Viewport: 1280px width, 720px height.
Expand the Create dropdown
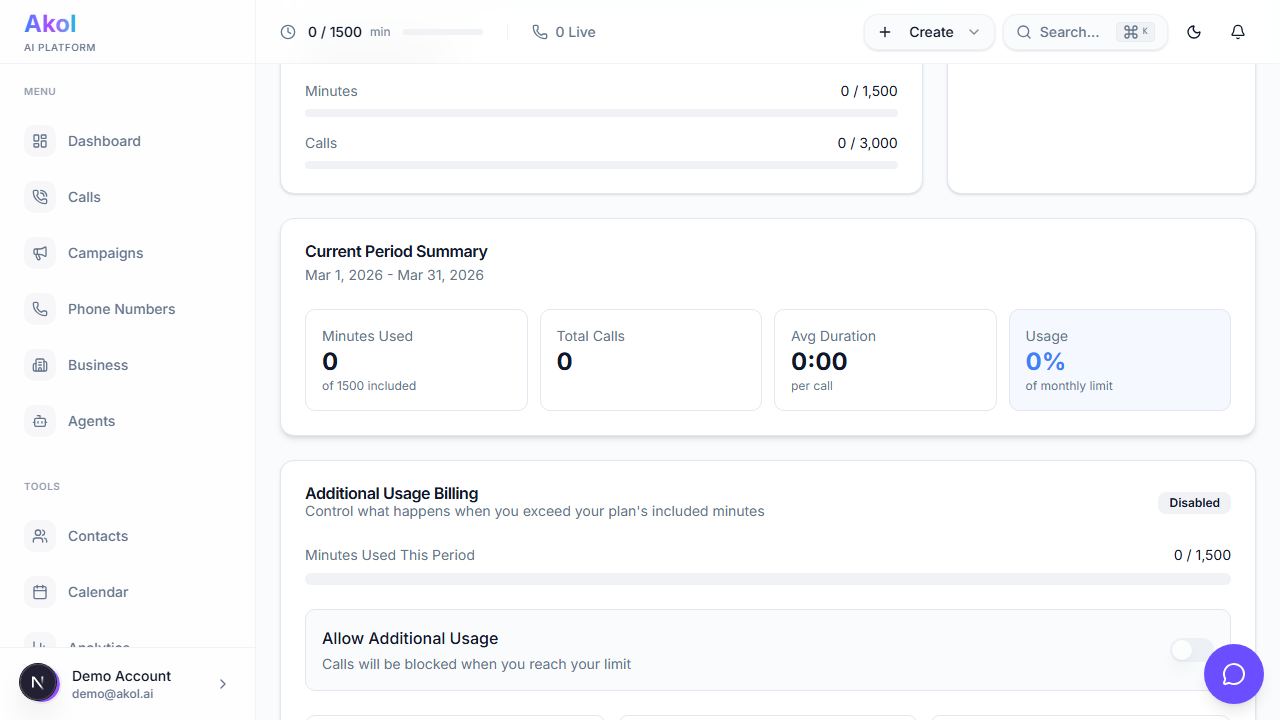[929, 32]
